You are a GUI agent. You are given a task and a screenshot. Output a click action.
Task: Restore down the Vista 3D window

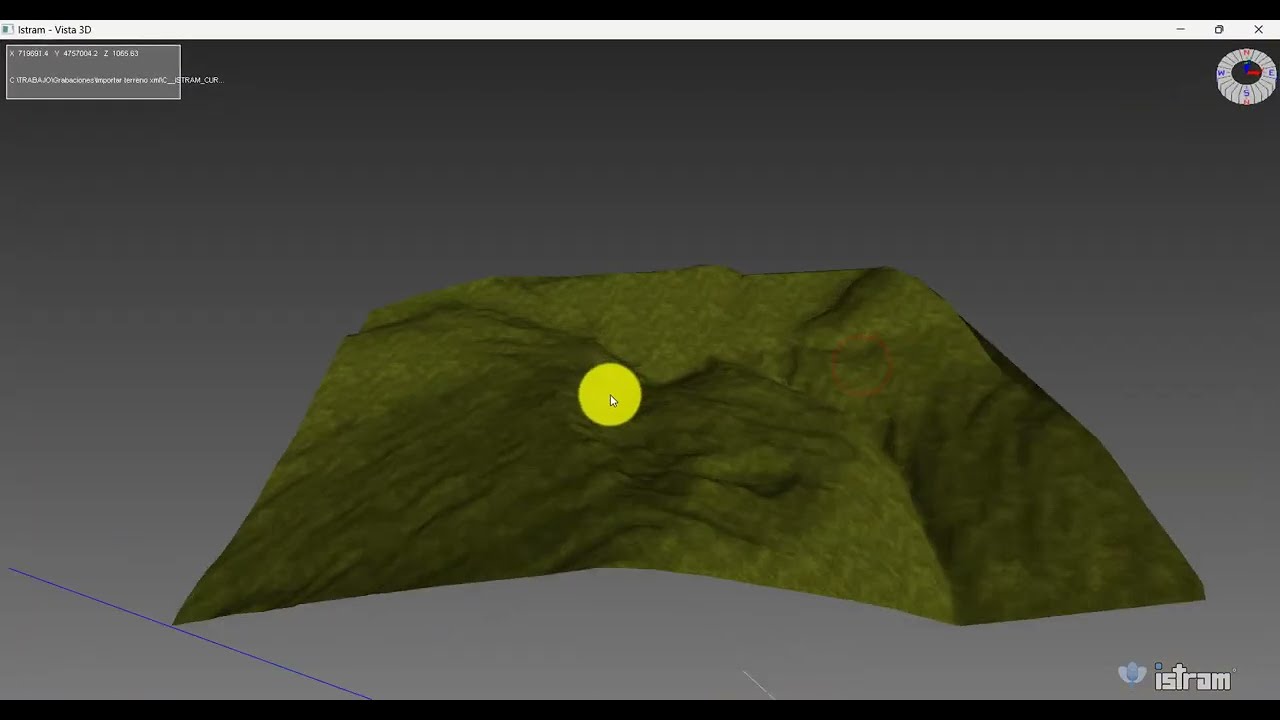point(1219,30)
